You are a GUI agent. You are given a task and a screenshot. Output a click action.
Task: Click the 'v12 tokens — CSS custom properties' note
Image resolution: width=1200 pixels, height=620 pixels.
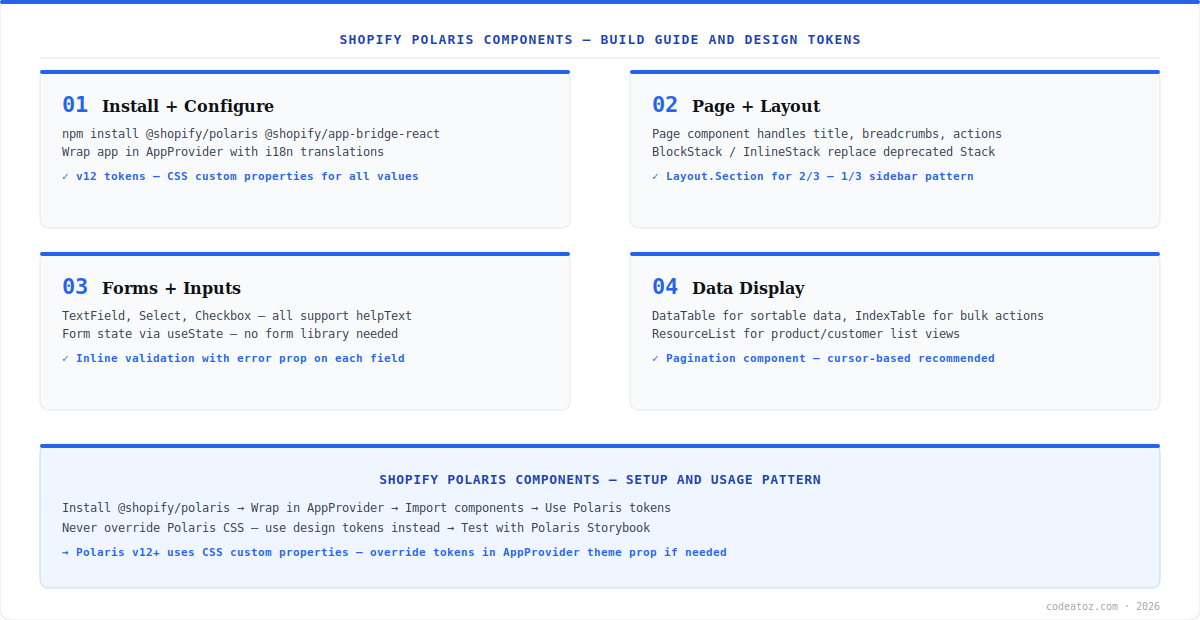pos(240,176)
